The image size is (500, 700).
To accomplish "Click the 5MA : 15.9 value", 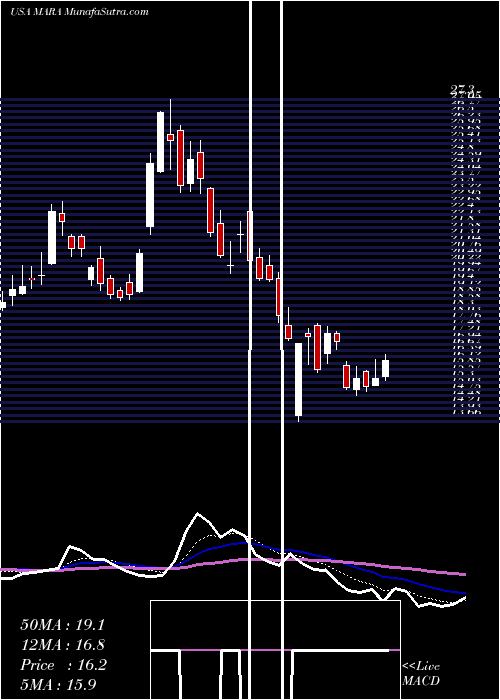I will (x=58, y=684).
